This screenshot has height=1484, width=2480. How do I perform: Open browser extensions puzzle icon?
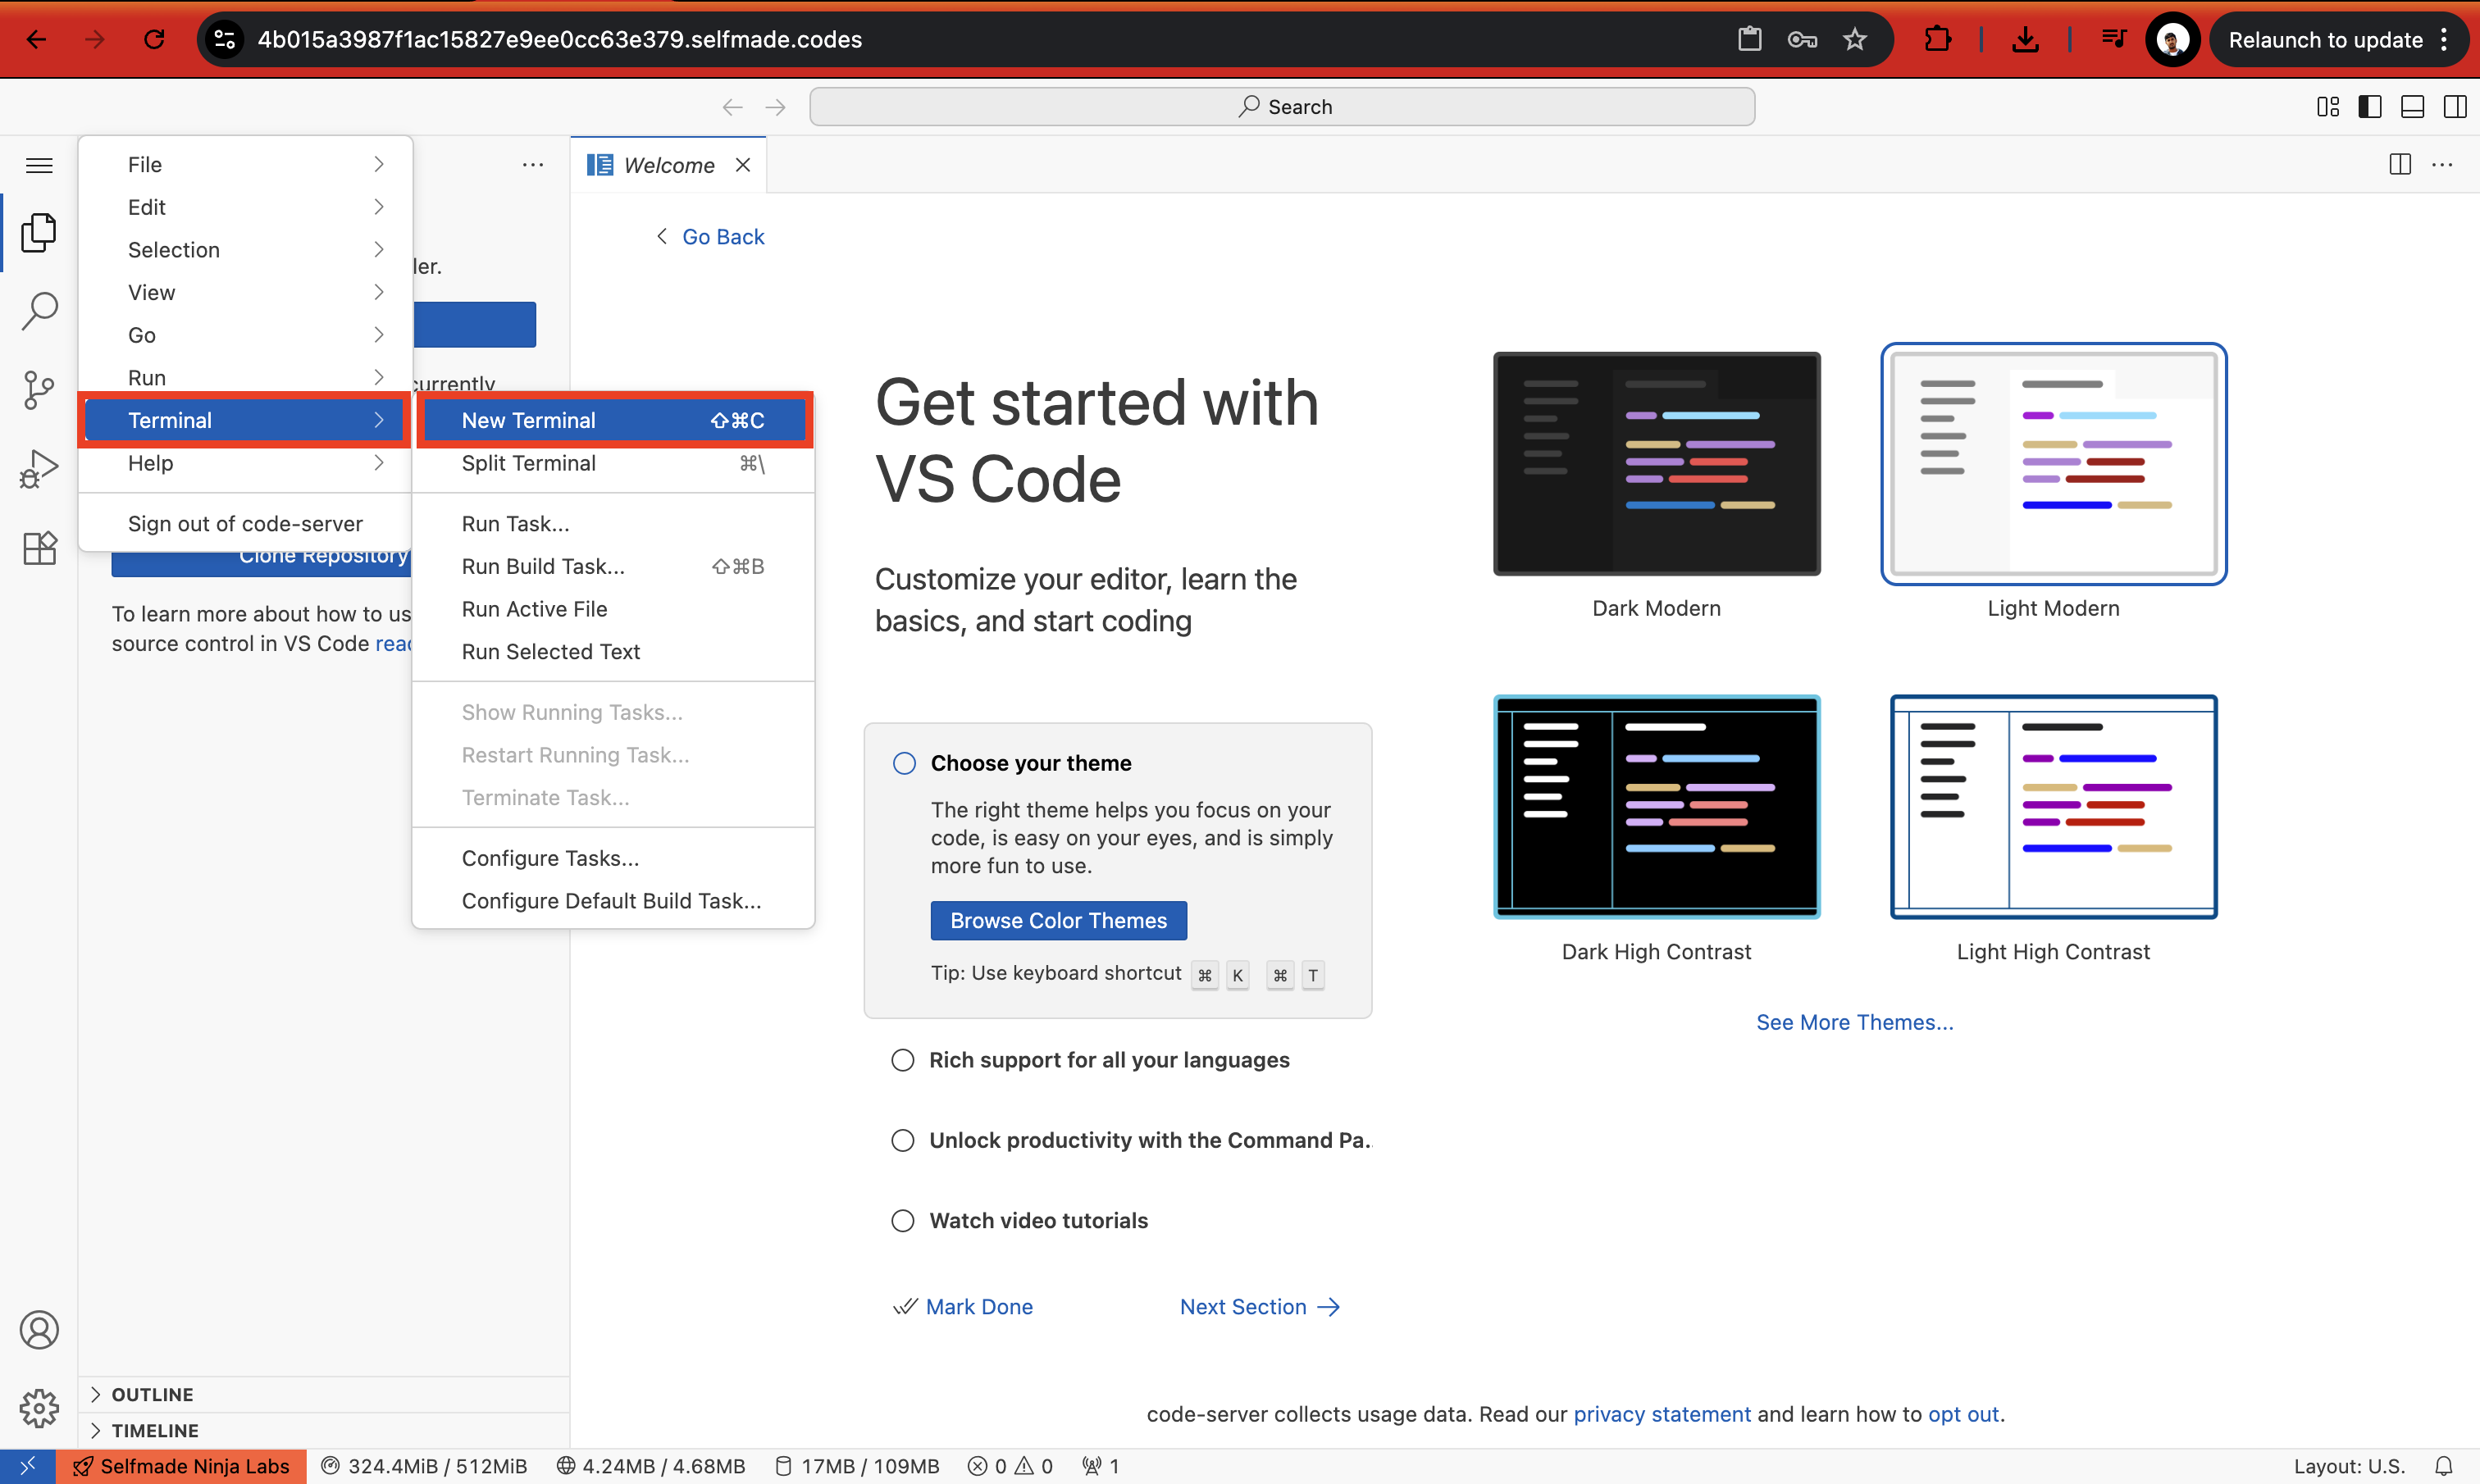pos(1938,39)
